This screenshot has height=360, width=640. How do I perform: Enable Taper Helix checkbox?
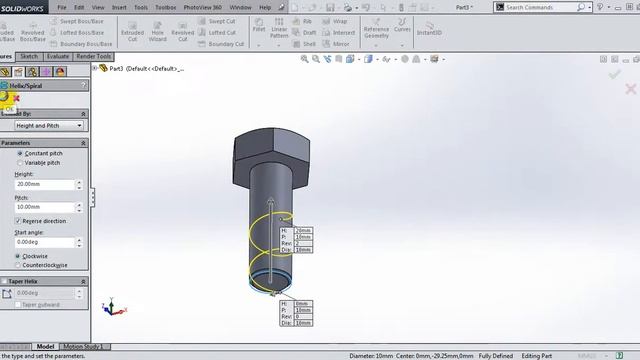tap(4, 281)
